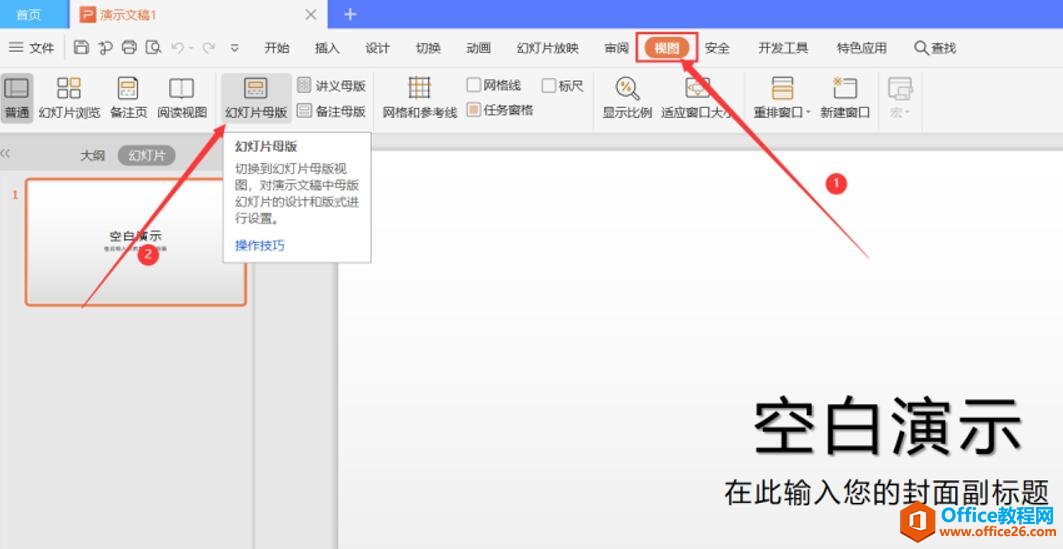Screen dimensions: 1063x549
Task: Switch to 幻灯片 thumbnails pane
Action: [x=146, y=155]
